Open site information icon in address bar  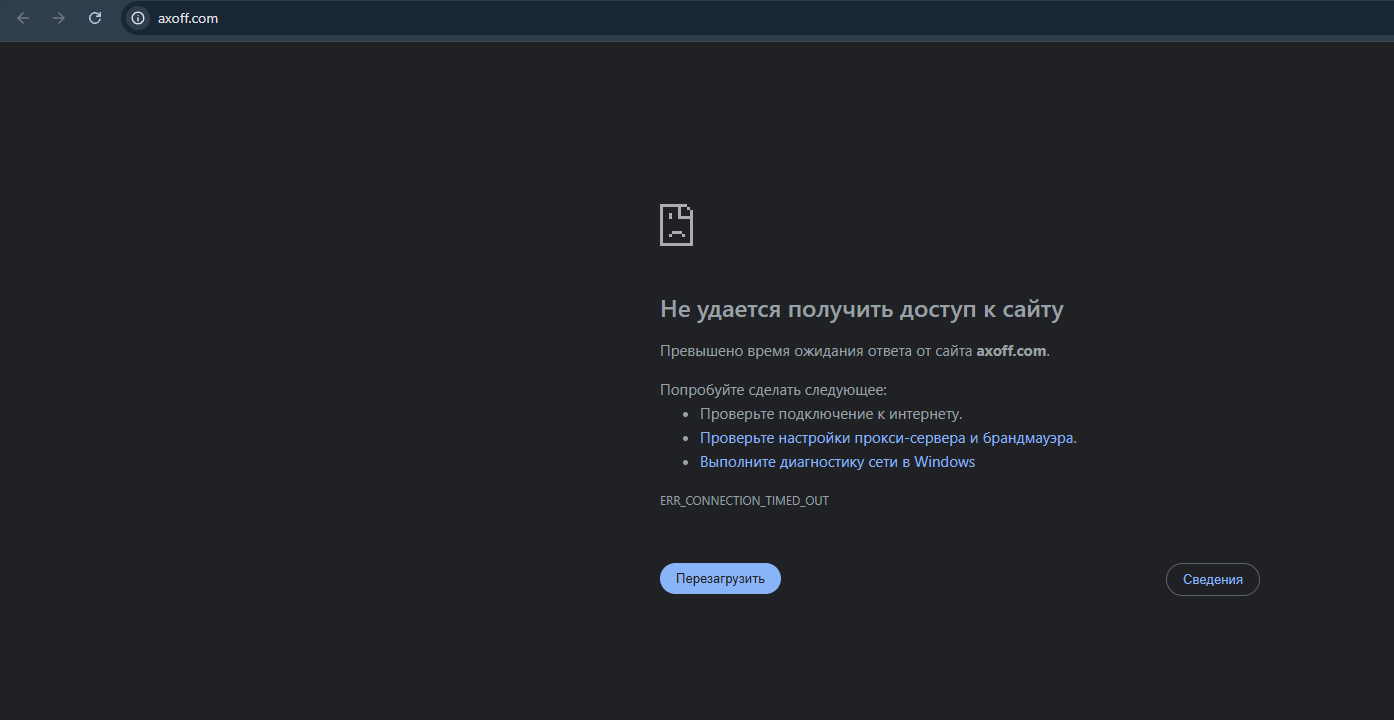tap(138, 18)
